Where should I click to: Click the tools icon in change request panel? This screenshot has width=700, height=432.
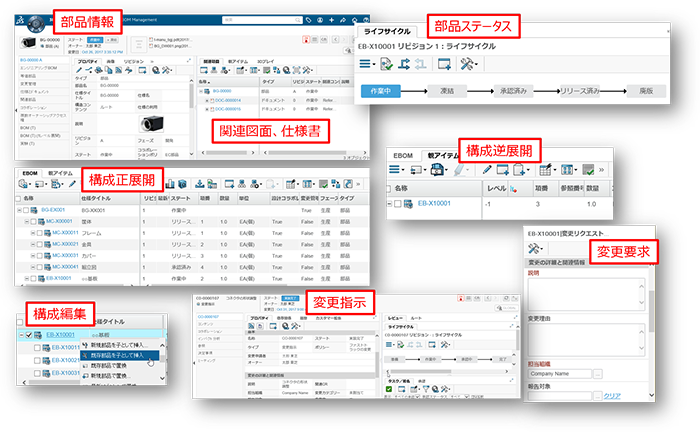pyautogui.click(x=534, y=246)
